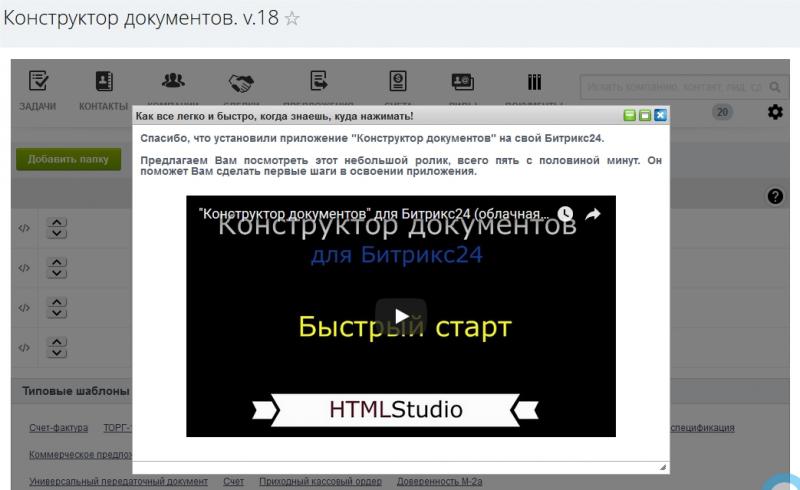Open the Счет-фактура template link
This screenshot has width=800, height=490.
[60, 428]
